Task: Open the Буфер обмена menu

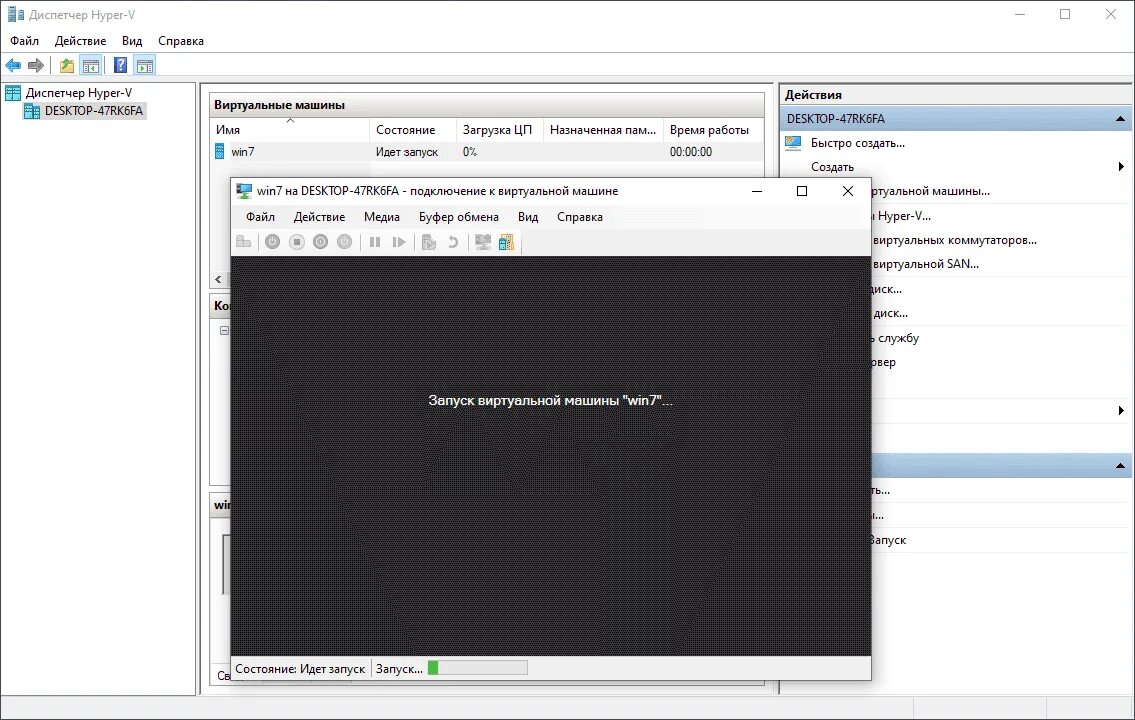Action: (458, 216)
